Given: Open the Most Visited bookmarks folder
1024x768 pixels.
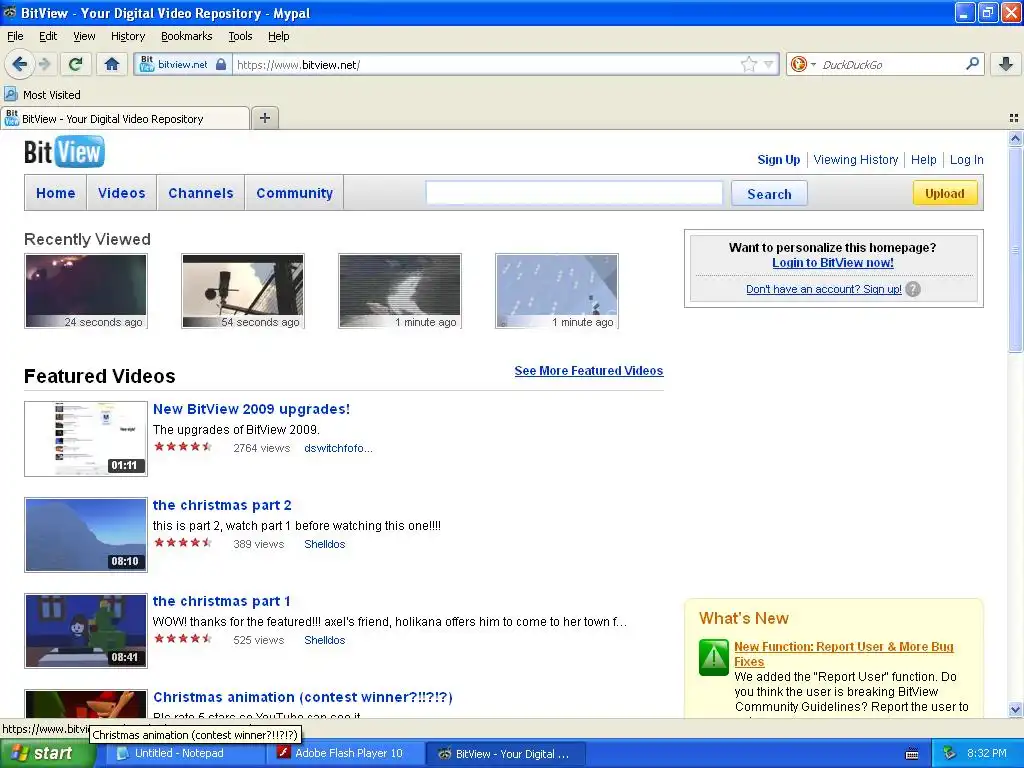Looking at the screenshot, I should 43,95.
